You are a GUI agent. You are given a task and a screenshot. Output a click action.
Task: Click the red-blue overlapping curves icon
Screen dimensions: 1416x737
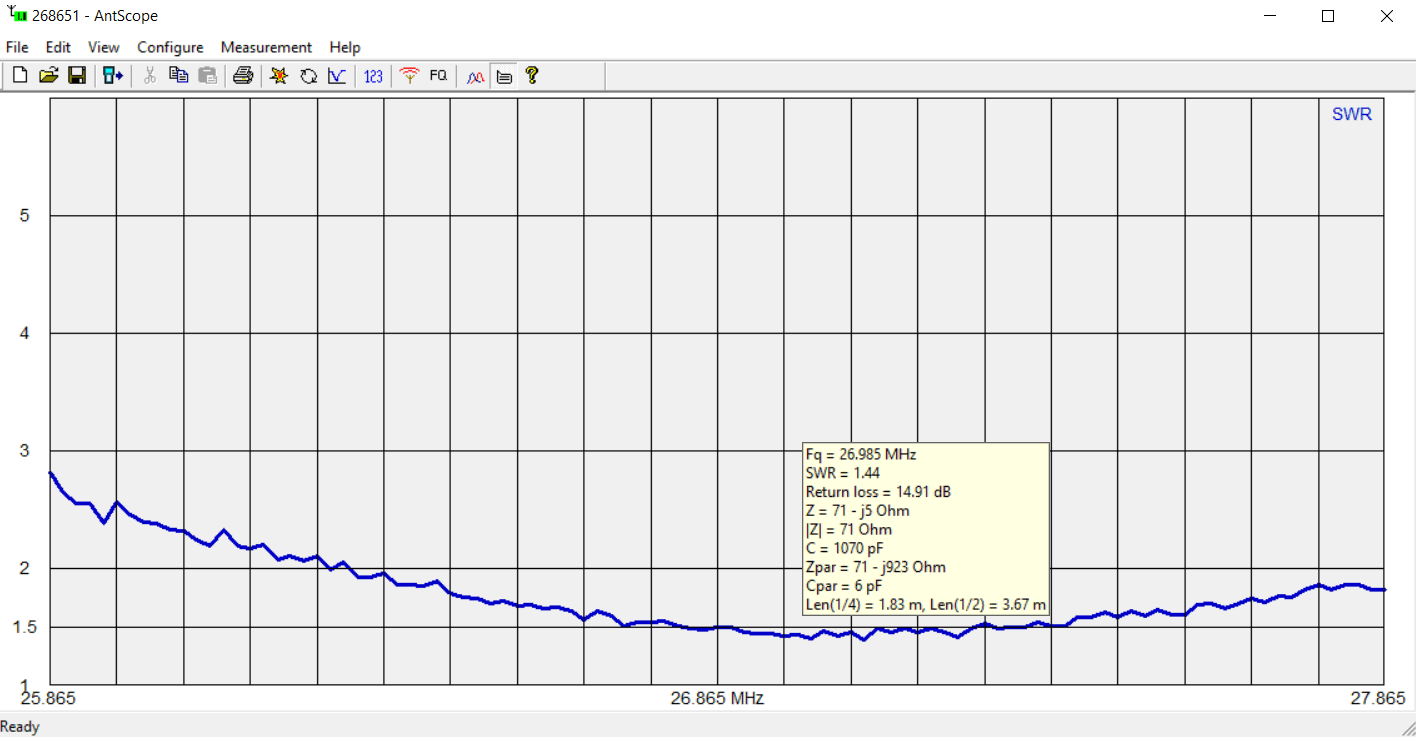476,76
